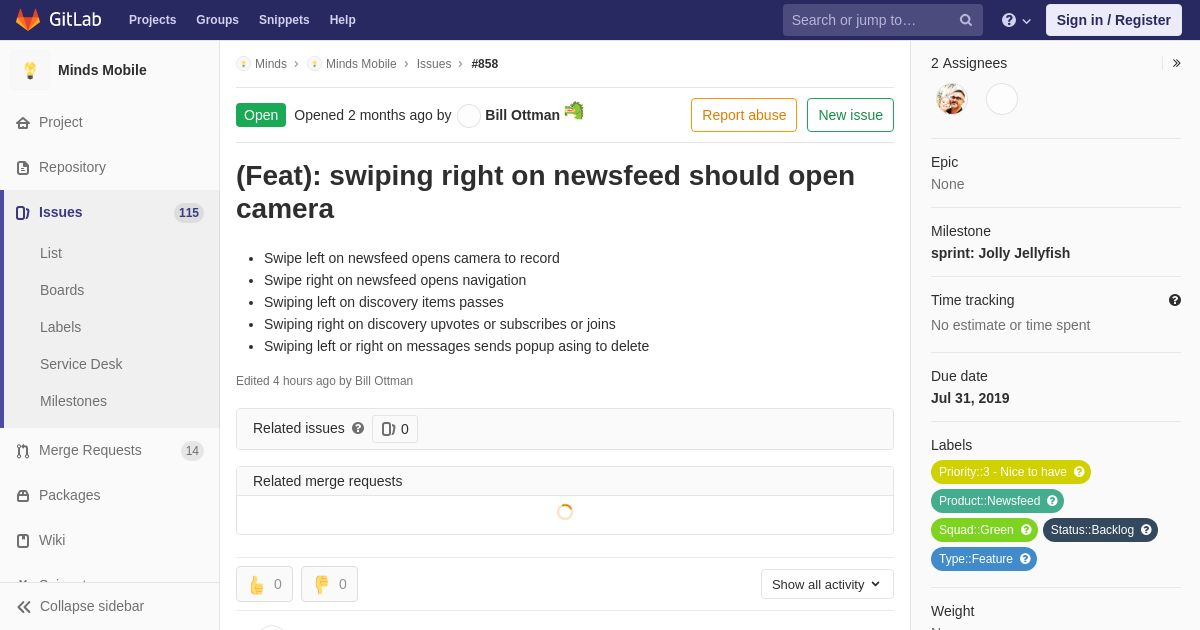Viewport: 1200px width, 630px height.
Task: Click the Issues count badge 115
Action: tap(189, 213)
